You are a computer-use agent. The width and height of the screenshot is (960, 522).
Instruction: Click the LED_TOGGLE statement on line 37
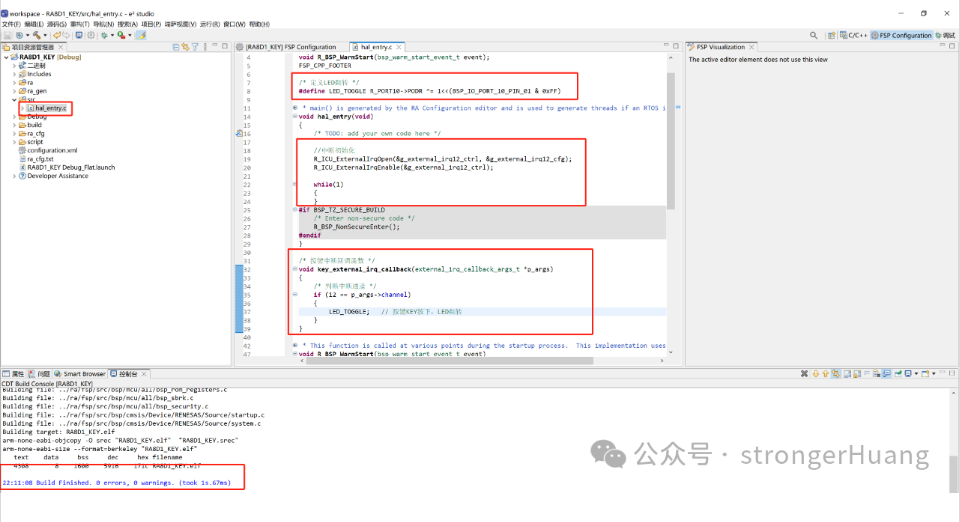(x=349, y=312)
